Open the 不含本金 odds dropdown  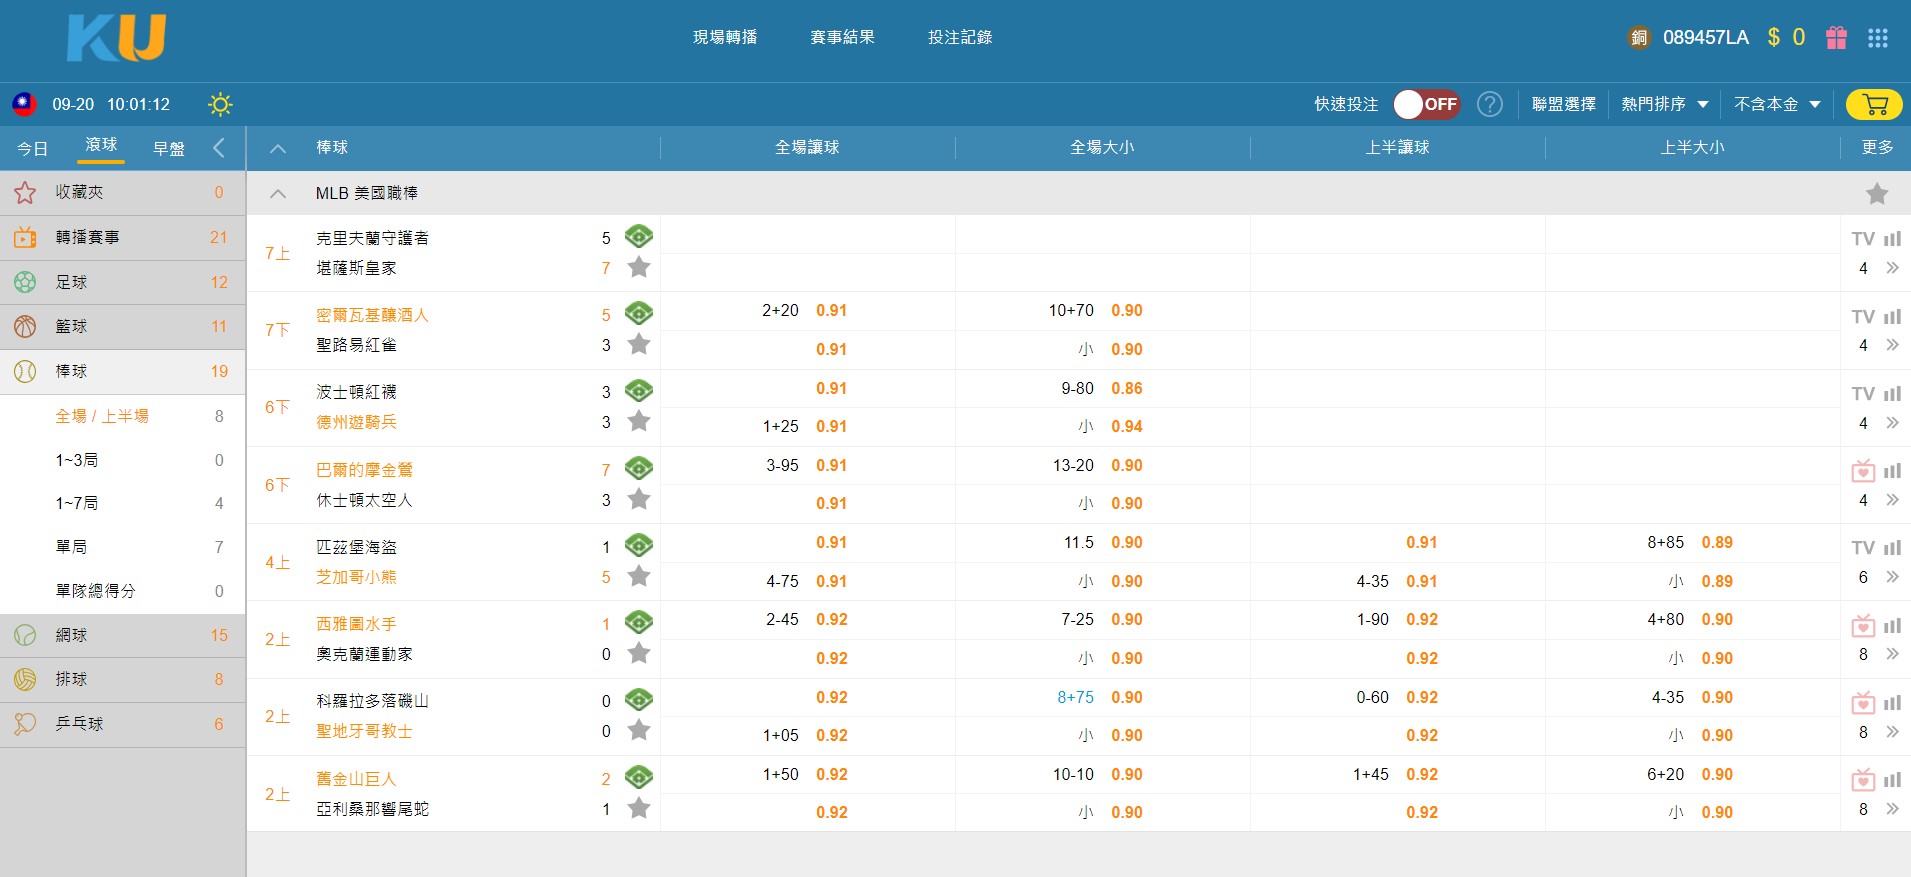(1778, 104)
